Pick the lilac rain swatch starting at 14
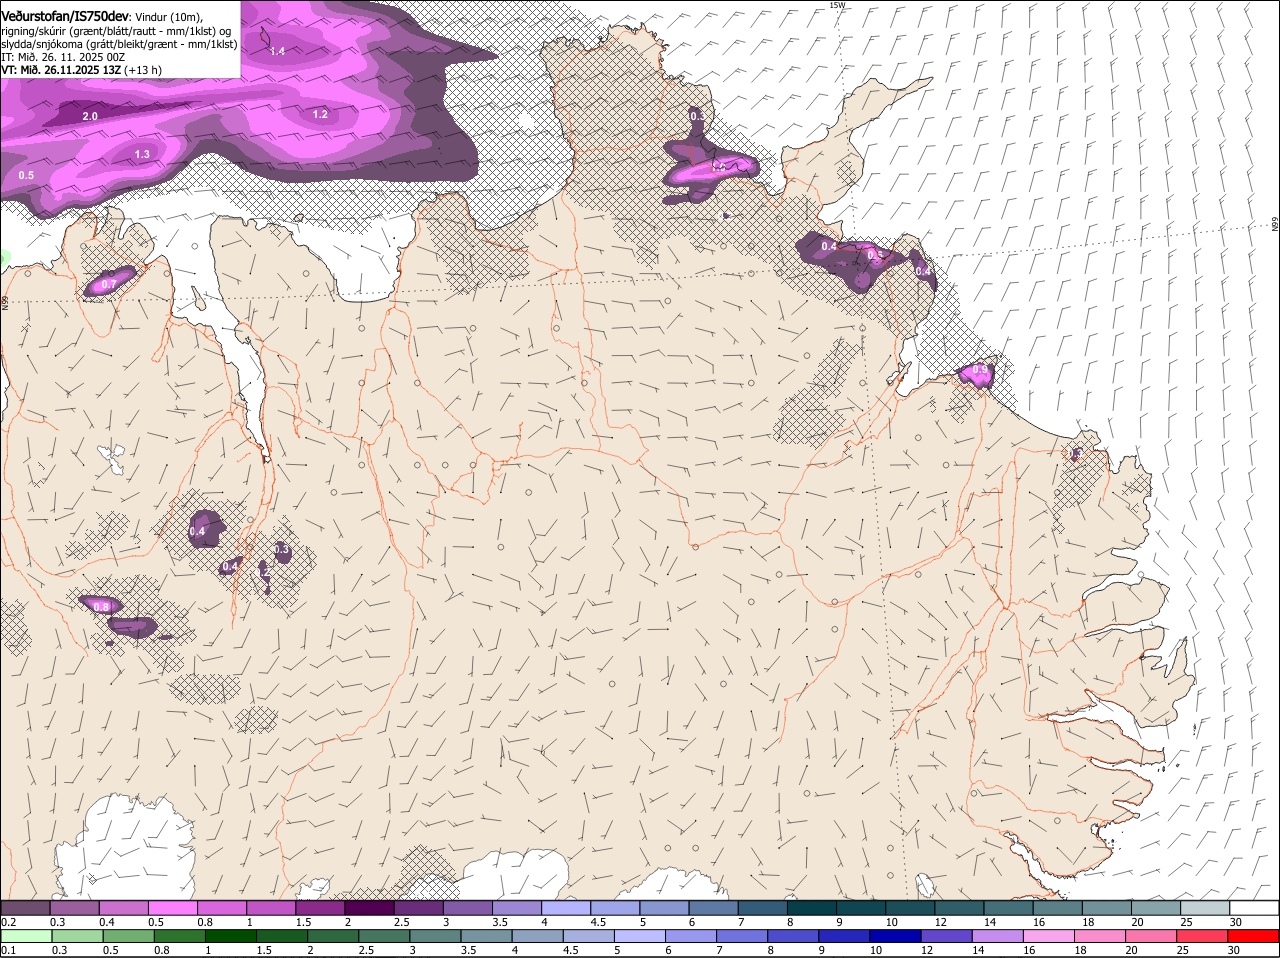This screenshot has width=1280, height=958. point(998,937)
